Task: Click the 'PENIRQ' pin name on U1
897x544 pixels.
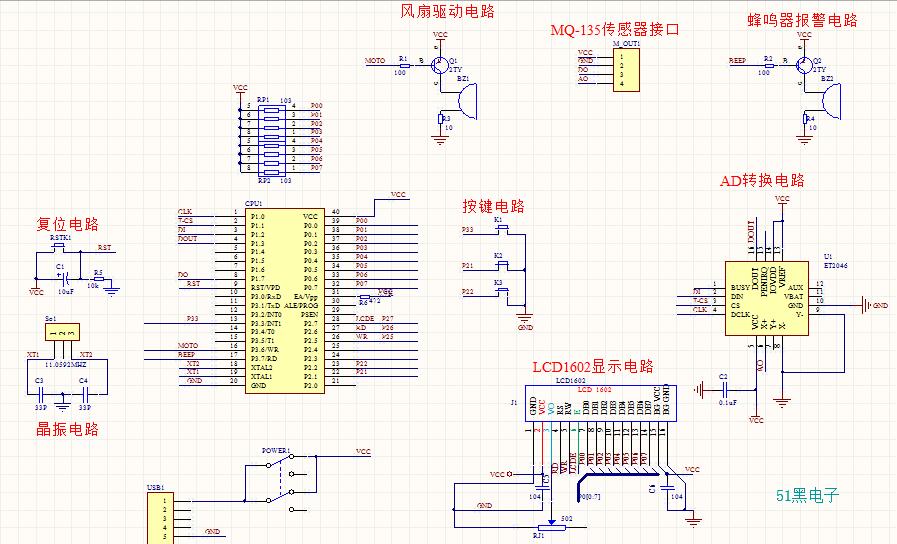Action: click(764, 281)
